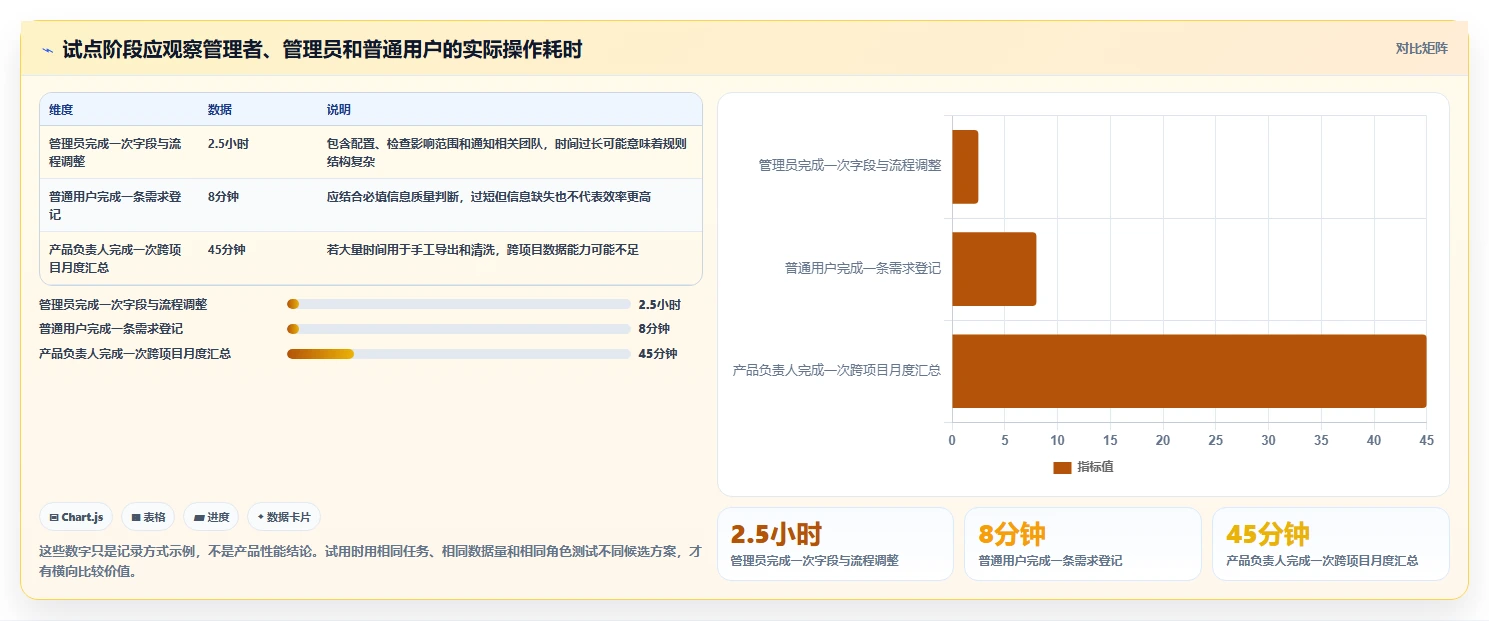Select the 进度 tag chip
The height and width of the screenshot is (621, 1489).
tap(211, 517)
